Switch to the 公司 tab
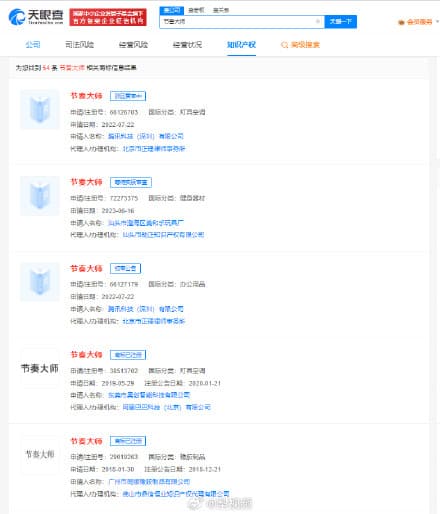This screenshot has height=514, width=440. 33,45
